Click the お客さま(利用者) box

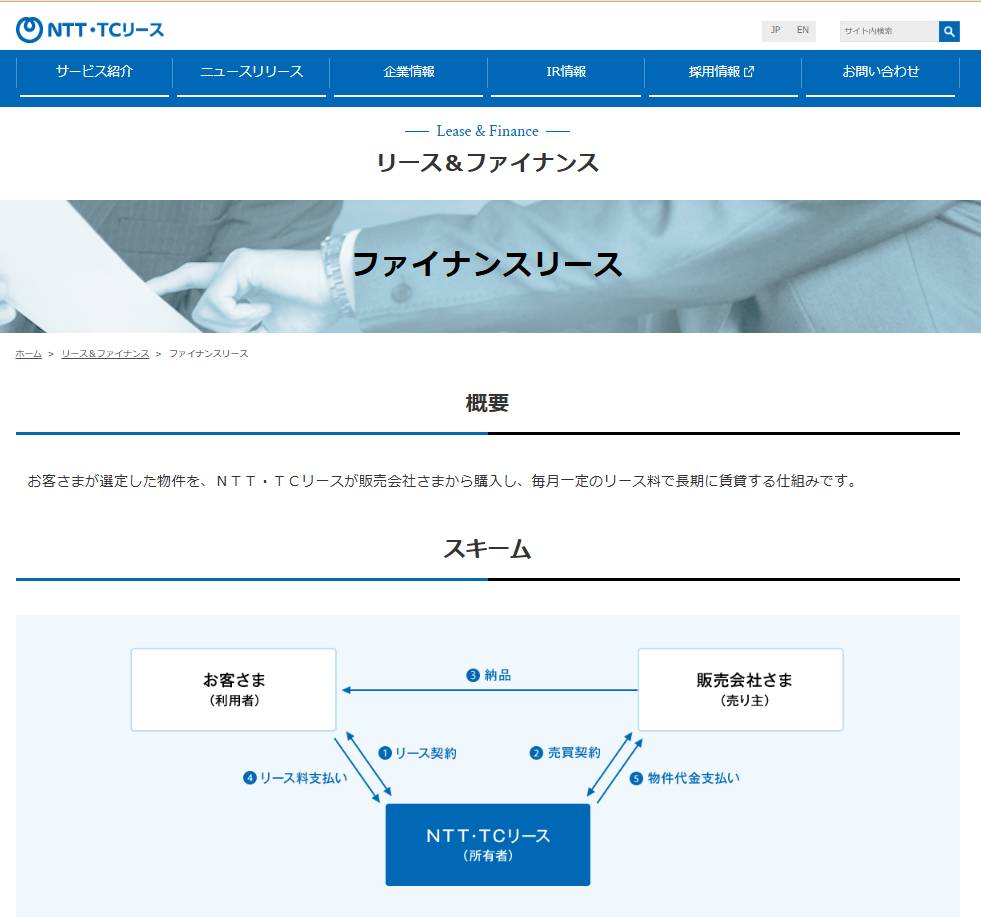(x=233, y=689)
